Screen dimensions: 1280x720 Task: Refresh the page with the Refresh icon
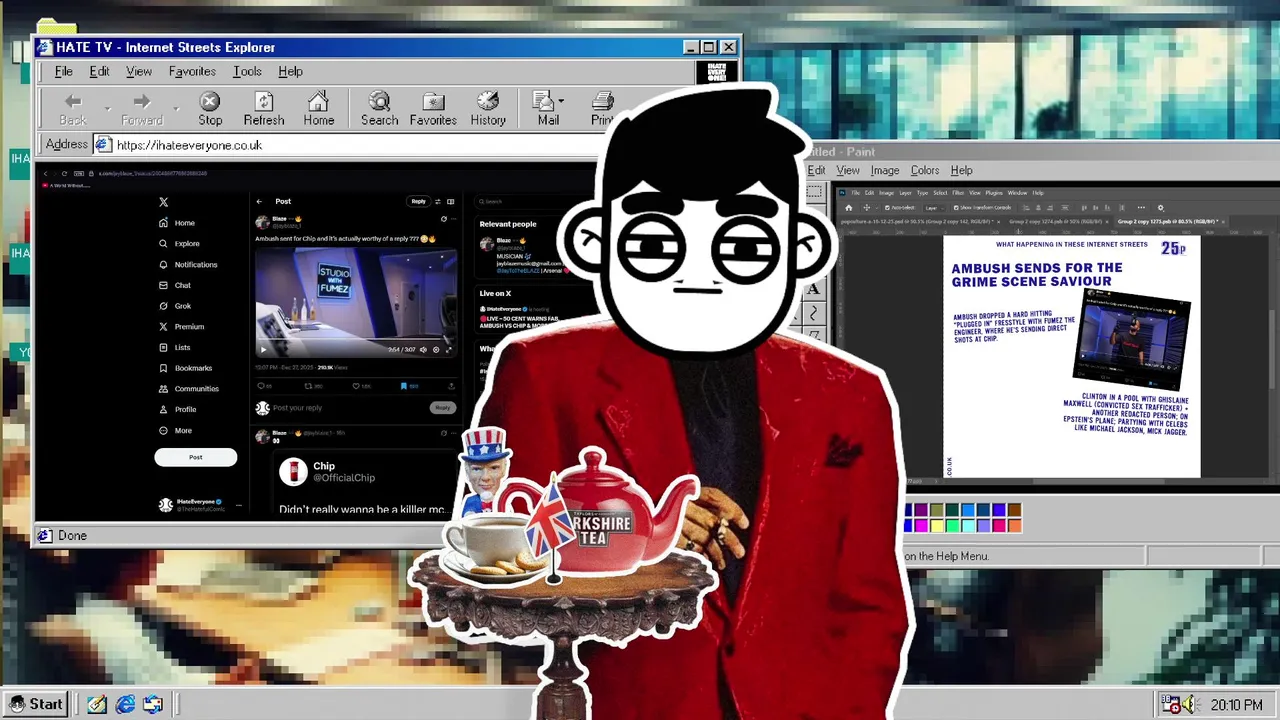(x=264, y=102)
